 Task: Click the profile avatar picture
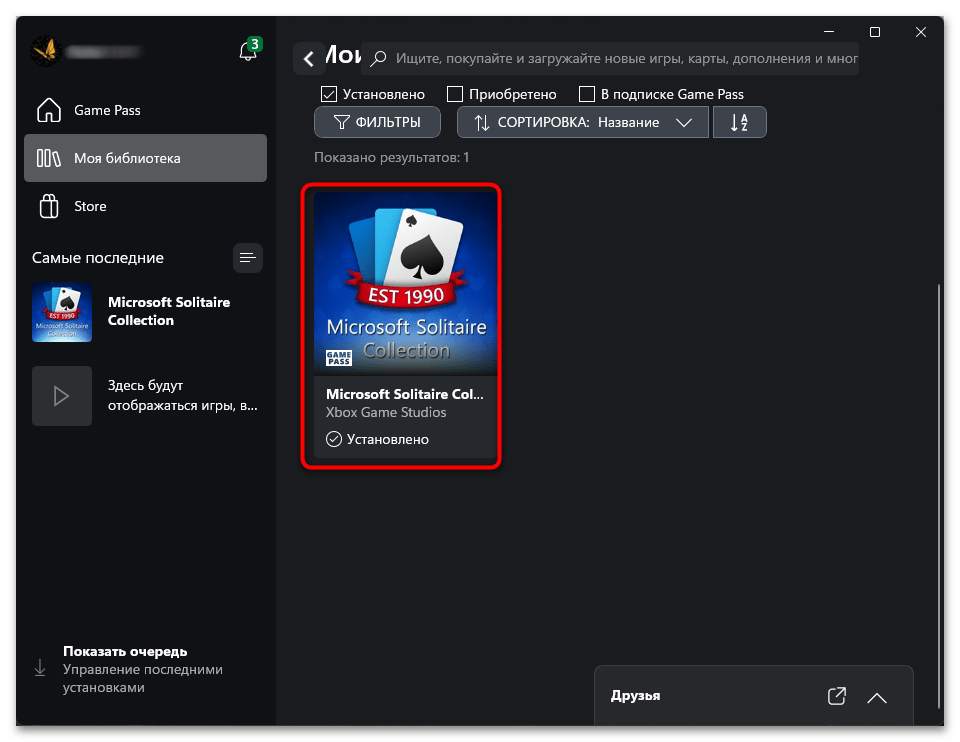pyautogui.click(x=46, y=51)
